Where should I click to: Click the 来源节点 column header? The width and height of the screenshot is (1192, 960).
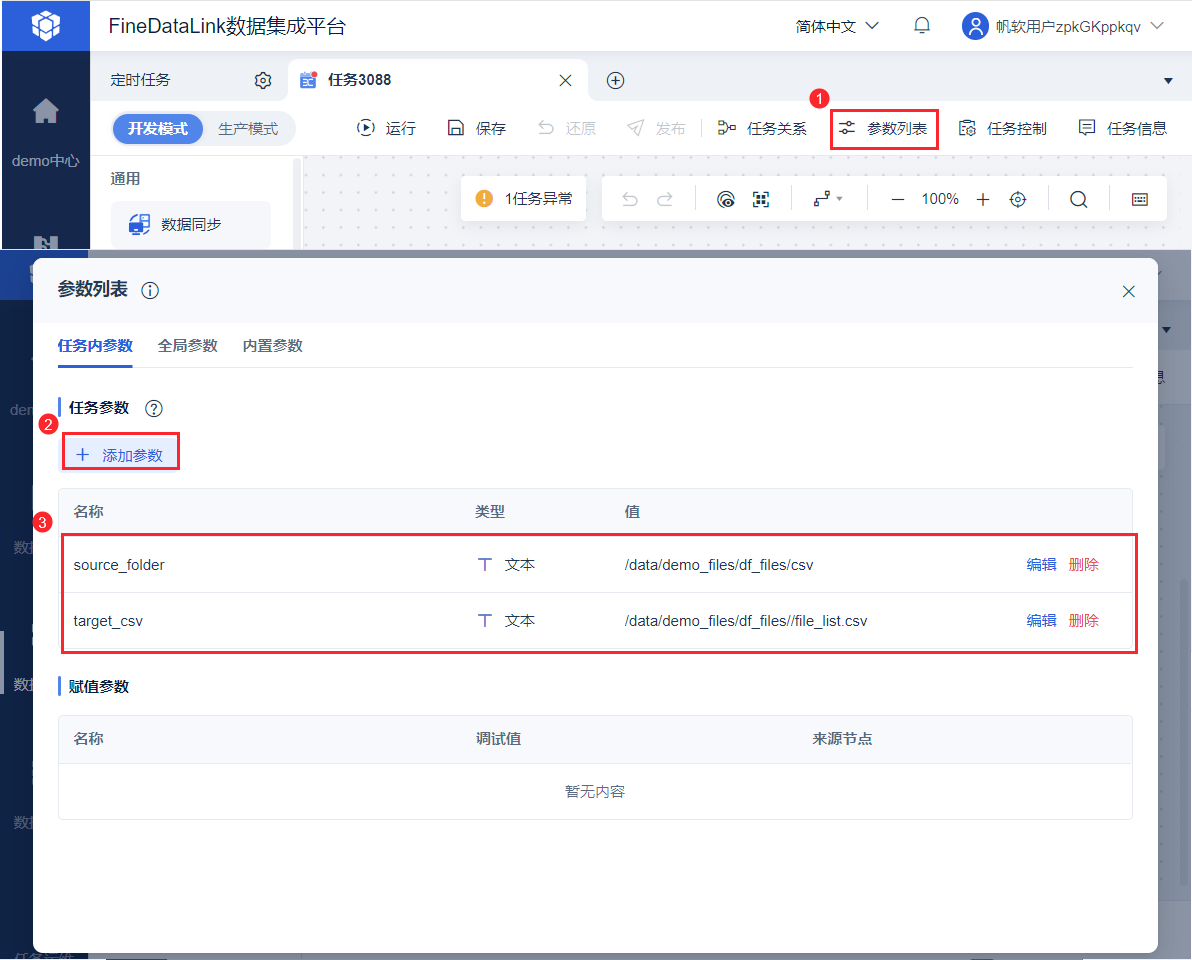(x=842, y=739)
